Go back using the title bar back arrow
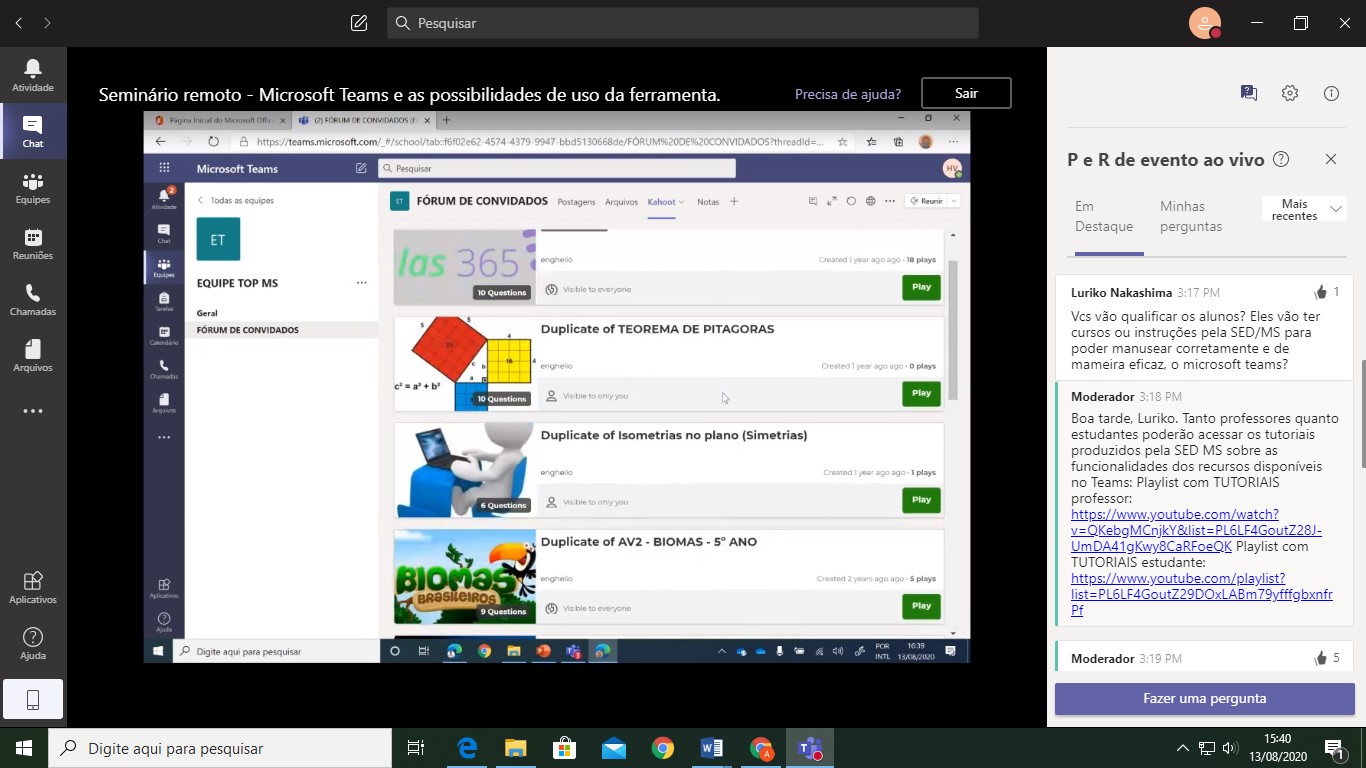 (19, 22)
